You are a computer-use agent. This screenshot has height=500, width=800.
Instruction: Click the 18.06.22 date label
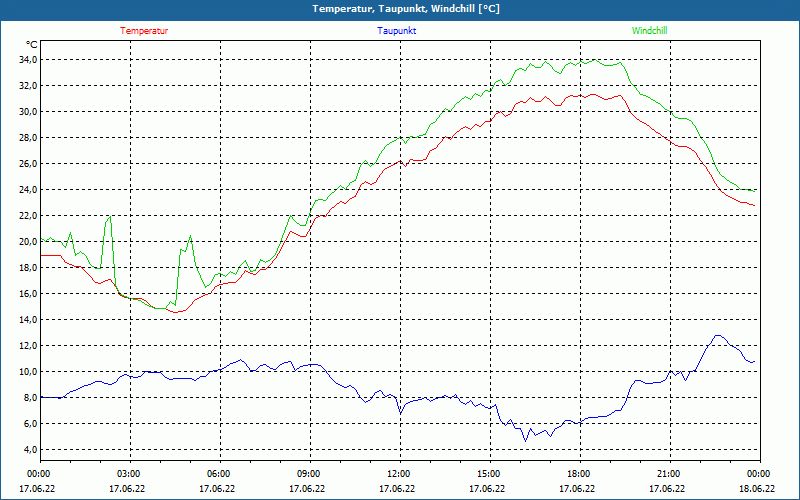point(757,489)
